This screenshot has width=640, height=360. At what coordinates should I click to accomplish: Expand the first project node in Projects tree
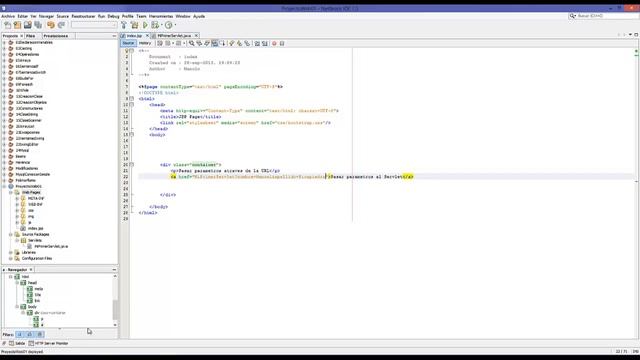pos(4,42)
